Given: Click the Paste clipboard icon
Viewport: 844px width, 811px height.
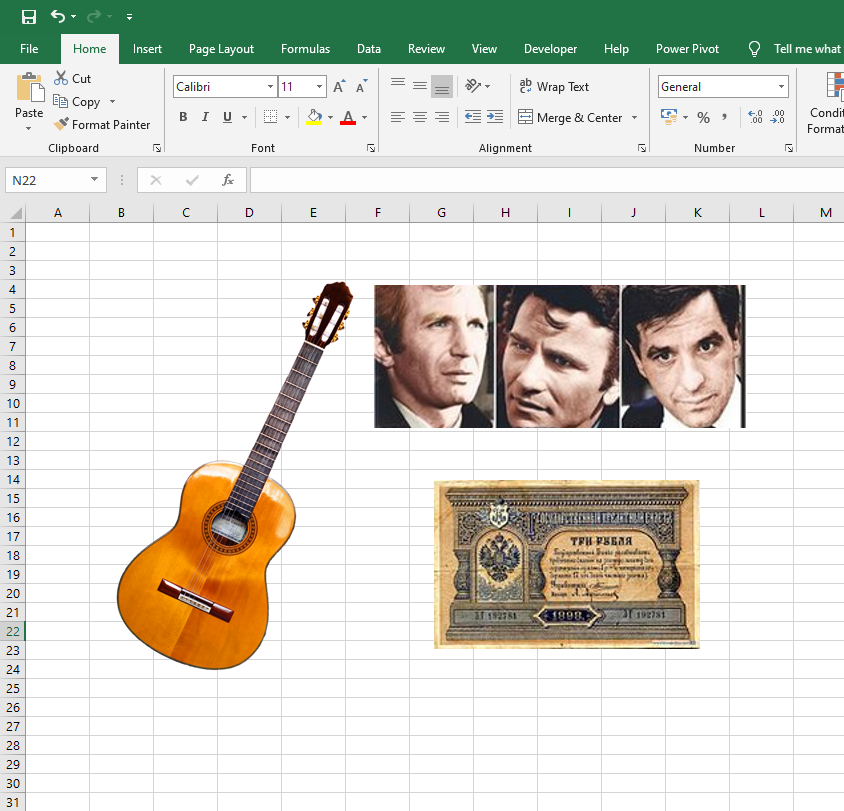Looking at the screenshot, I should tap(30, 87).
